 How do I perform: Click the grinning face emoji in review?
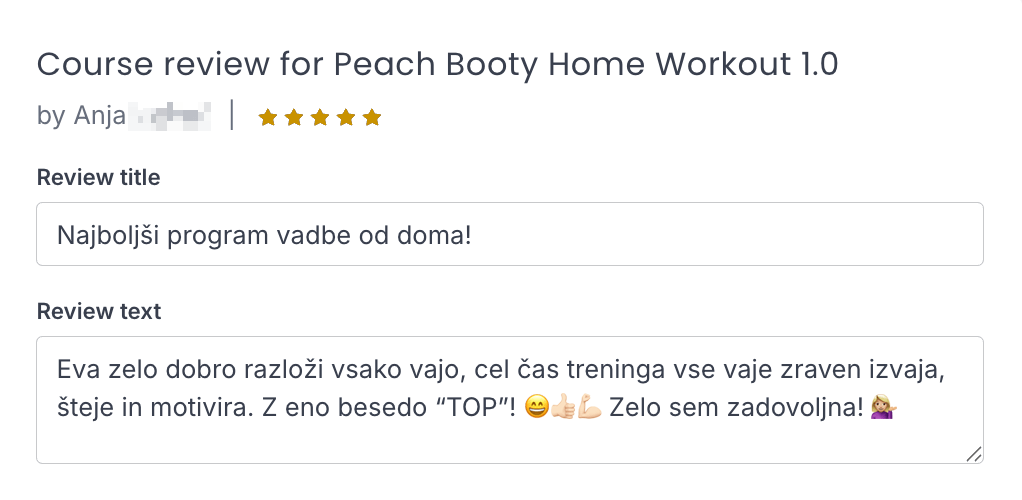[x=535, y=409]
